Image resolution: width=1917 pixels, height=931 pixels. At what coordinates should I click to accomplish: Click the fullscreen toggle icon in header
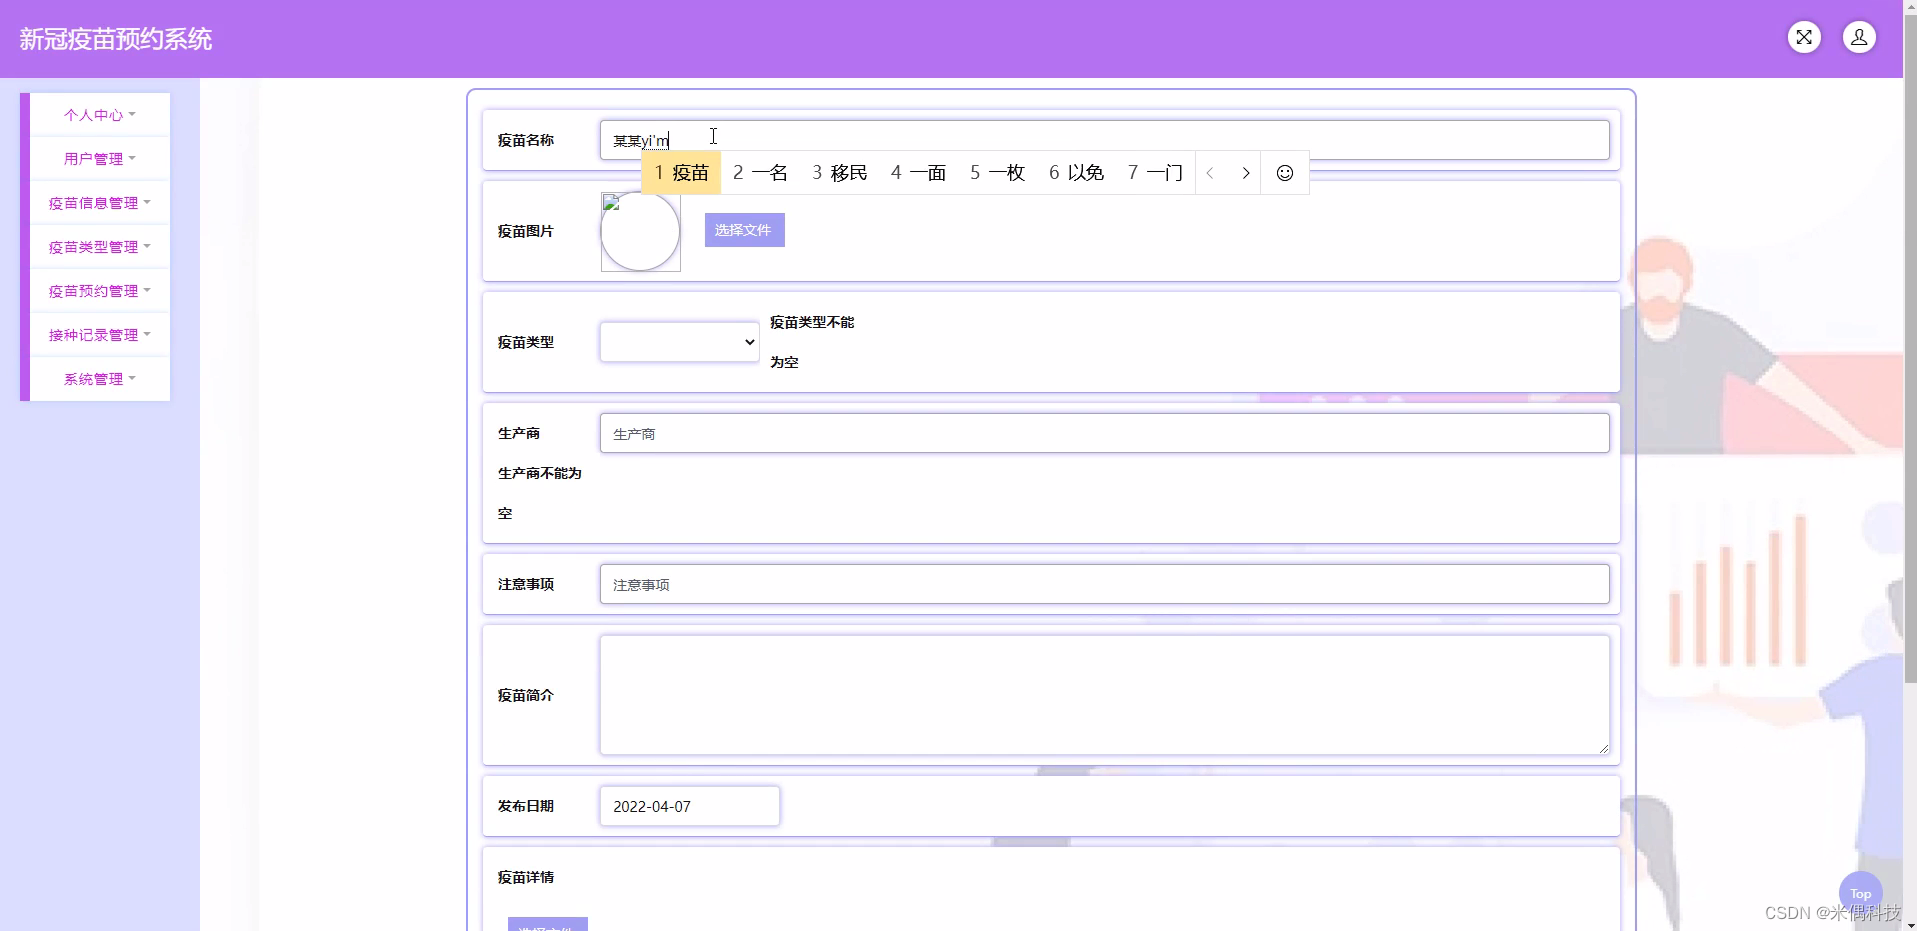click(x=1804, y=38)
